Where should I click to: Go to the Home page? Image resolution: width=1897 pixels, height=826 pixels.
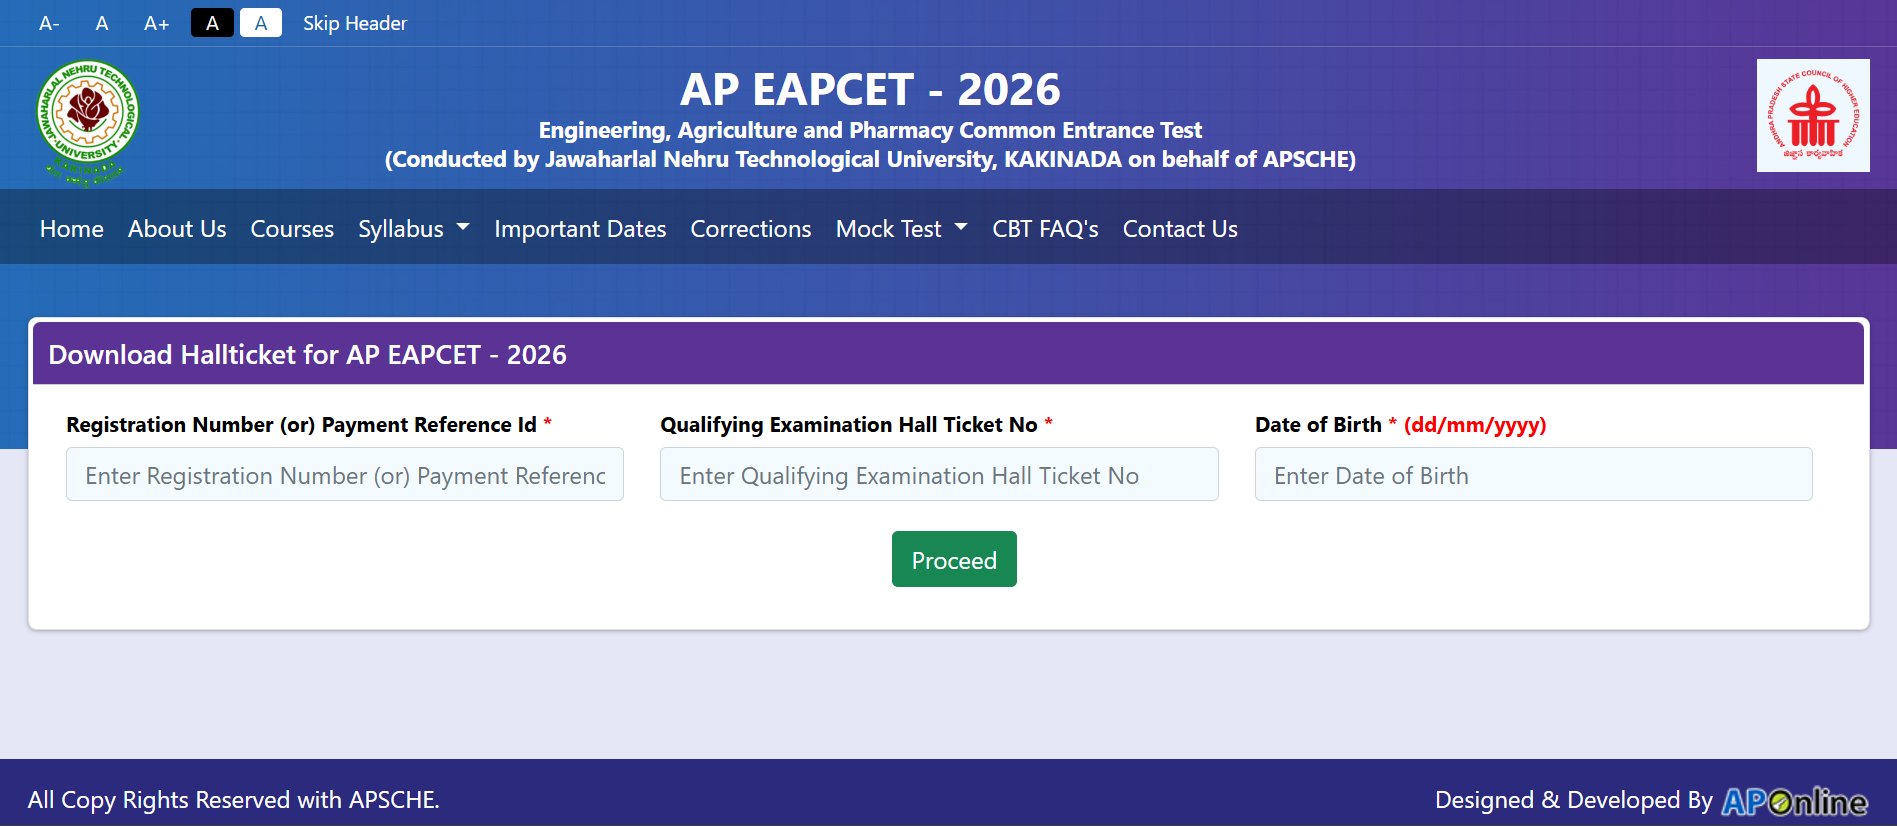tap(72, 229)
